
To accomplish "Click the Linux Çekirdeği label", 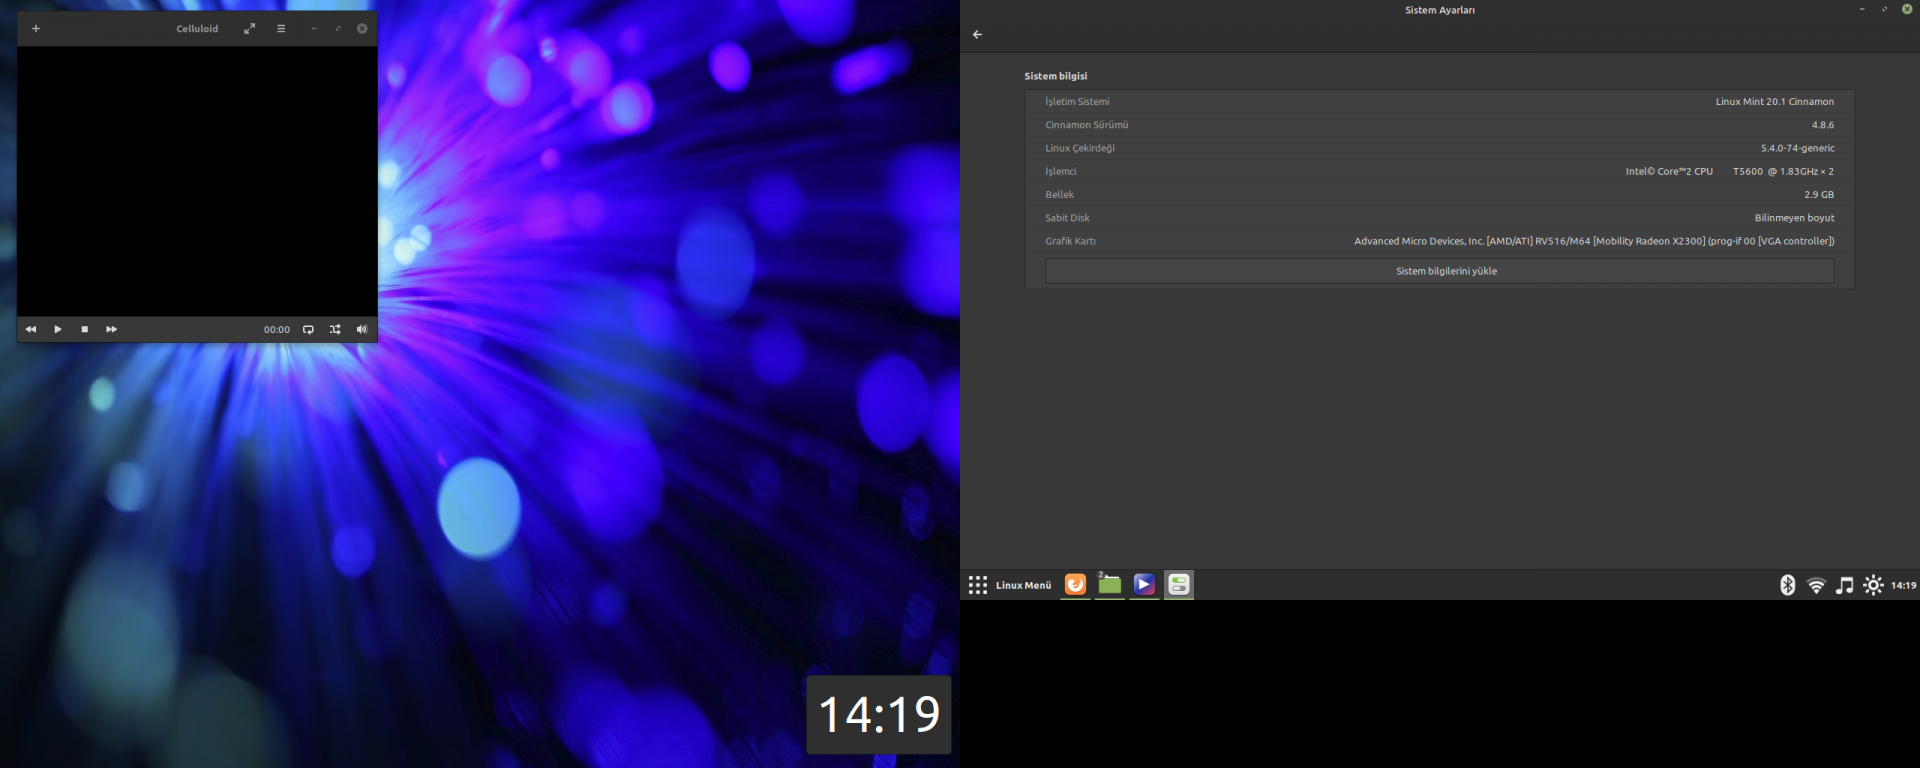I will (1080, 148).
